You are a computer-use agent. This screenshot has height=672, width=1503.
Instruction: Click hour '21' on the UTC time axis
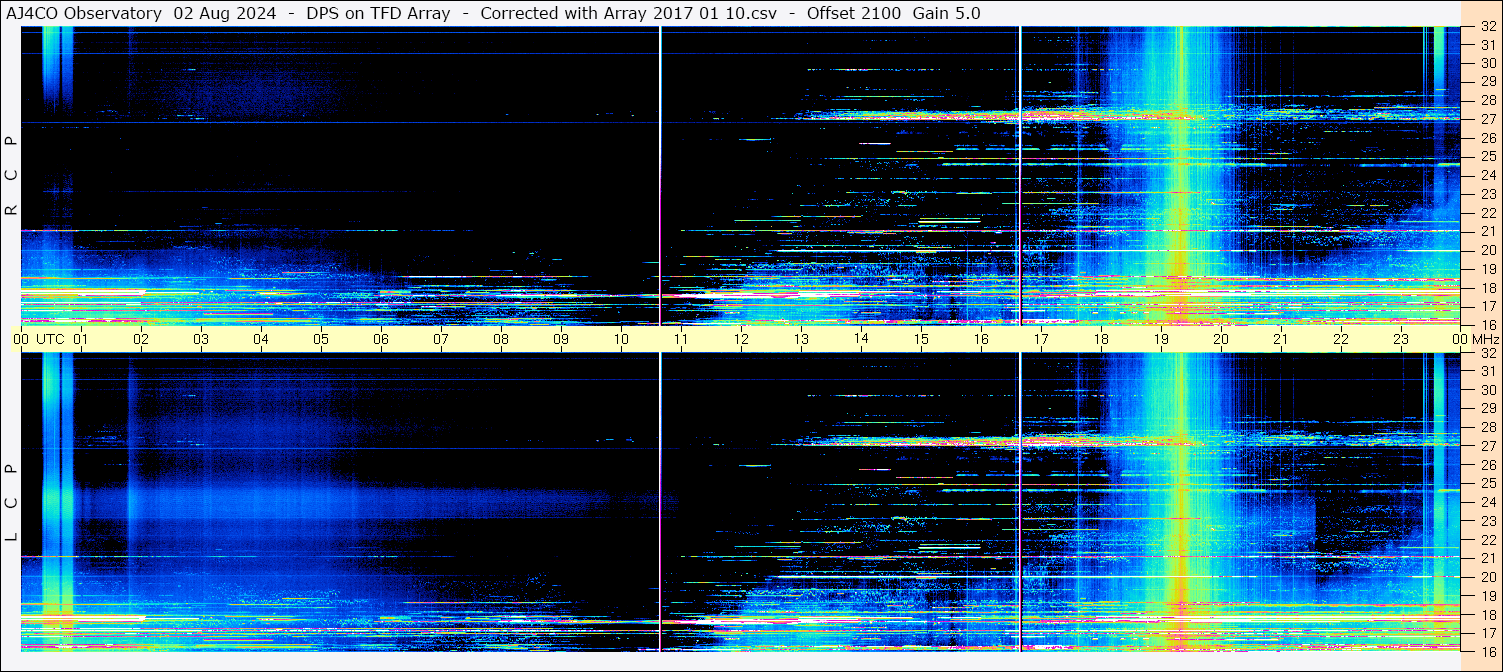click(x=1281, y=339)
